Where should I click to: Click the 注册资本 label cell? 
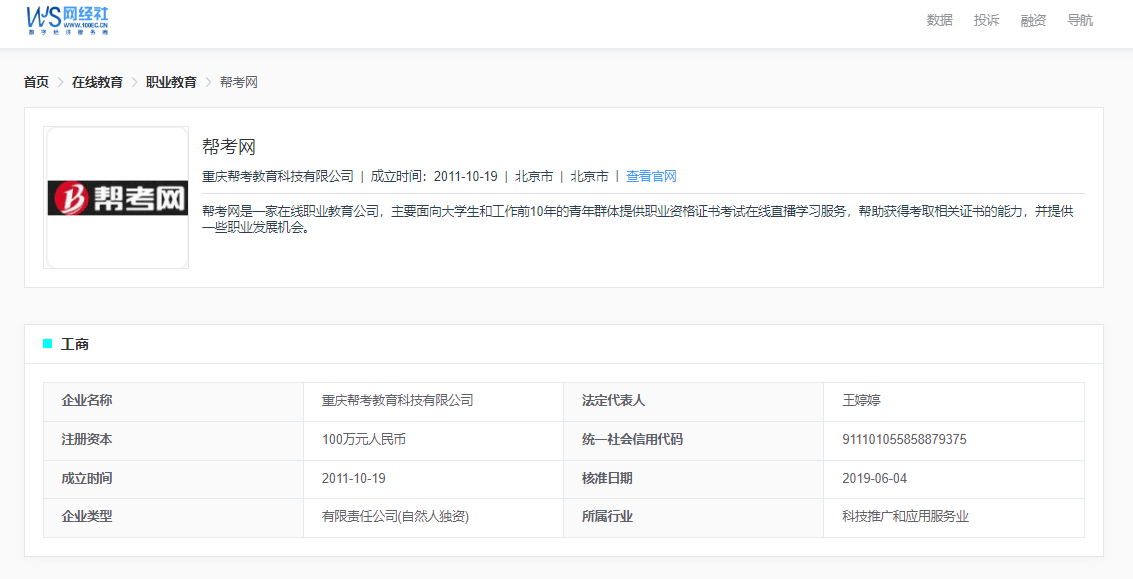point(173,441)
